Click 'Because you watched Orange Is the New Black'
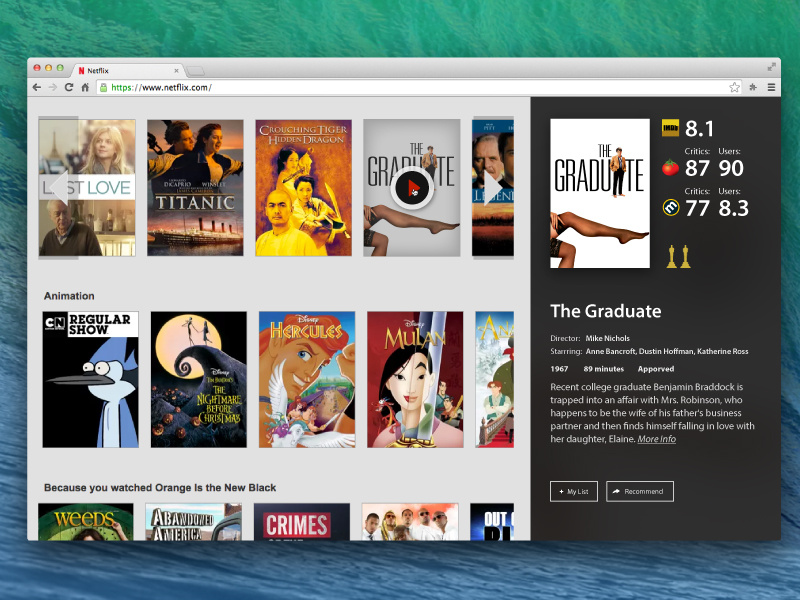Image resolution: width=800 pixels, height=600 pixels. click(160, 488)
